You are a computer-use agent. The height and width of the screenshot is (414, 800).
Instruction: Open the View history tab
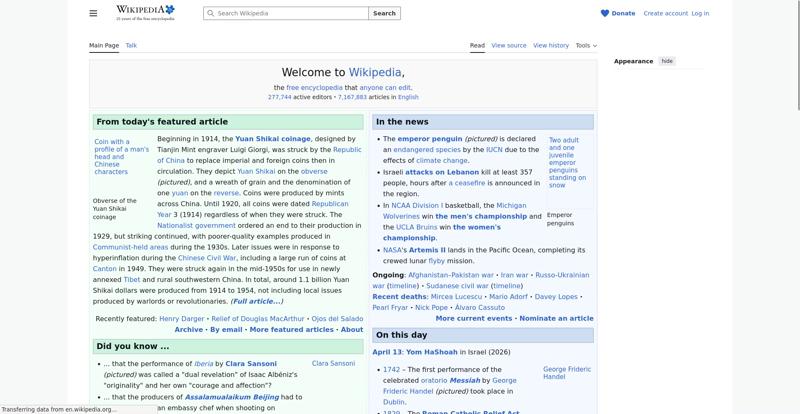[551, 45]
